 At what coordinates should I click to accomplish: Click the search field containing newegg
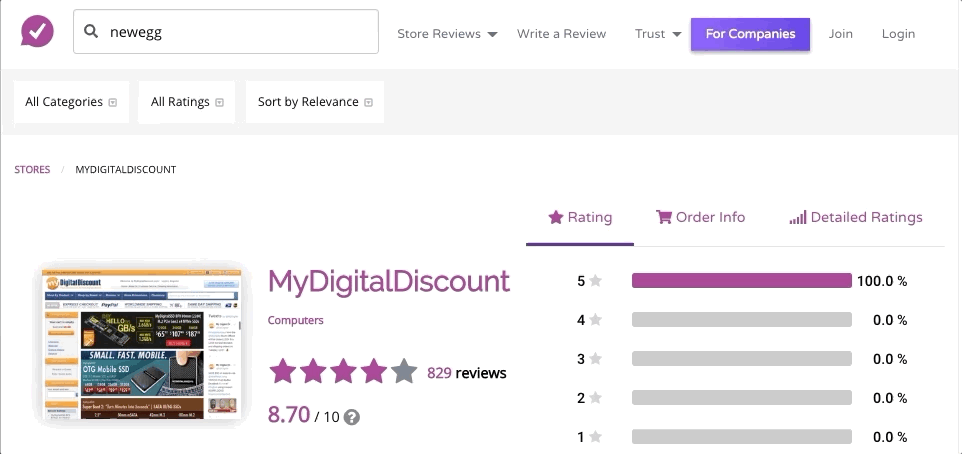[226, 31]
